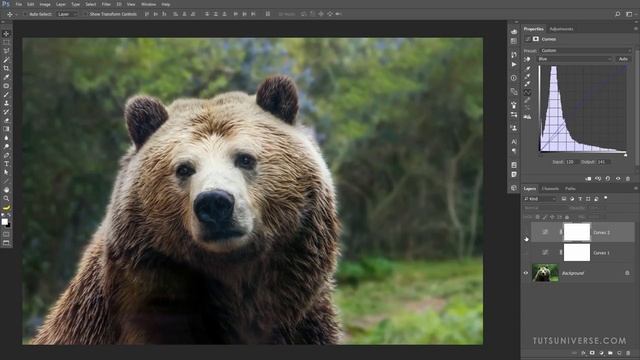Viewport: 640px width, 360px height.
Task: Click reset to adjustment defaults icon
Action: tap(608, 179)
